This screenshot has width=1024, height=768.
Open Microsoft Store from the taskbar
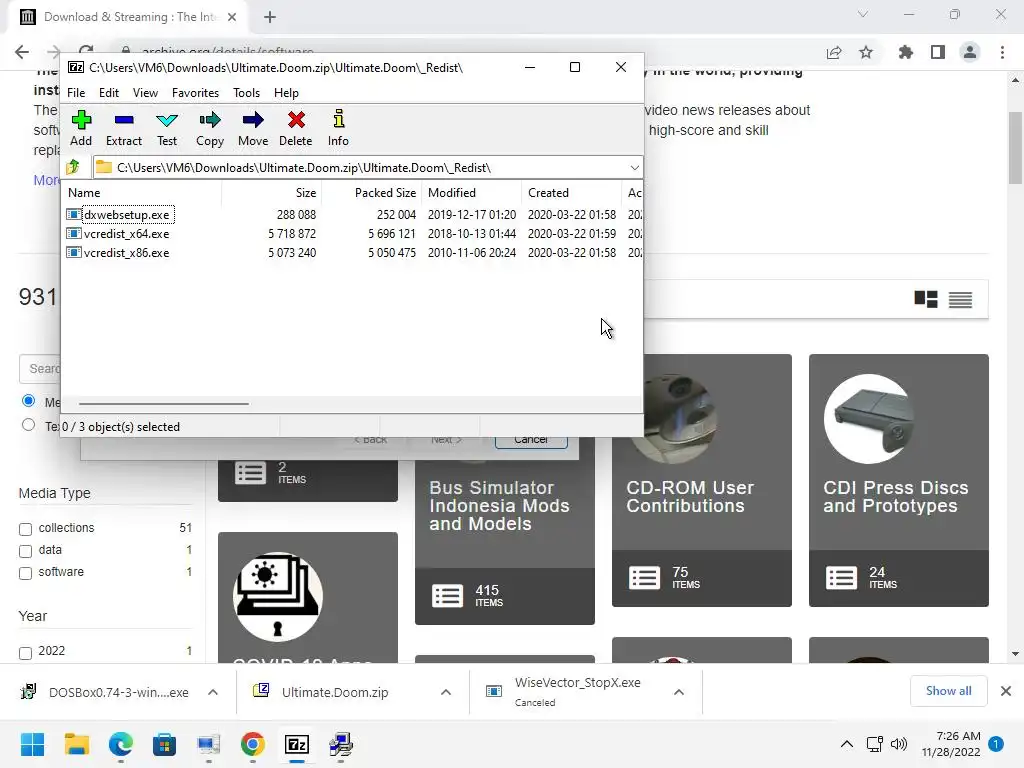click(165, 744)
